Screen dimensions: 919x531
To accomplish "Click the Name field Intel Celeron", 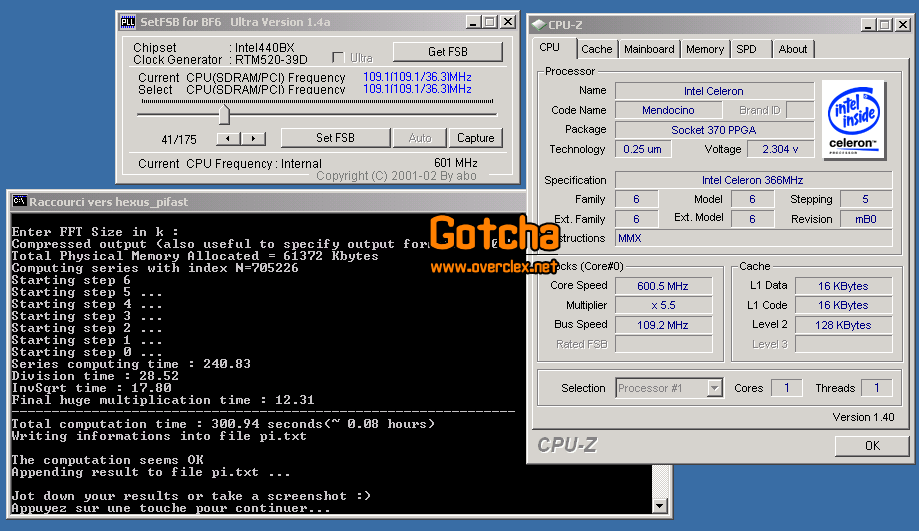I will tap(714, 91).
